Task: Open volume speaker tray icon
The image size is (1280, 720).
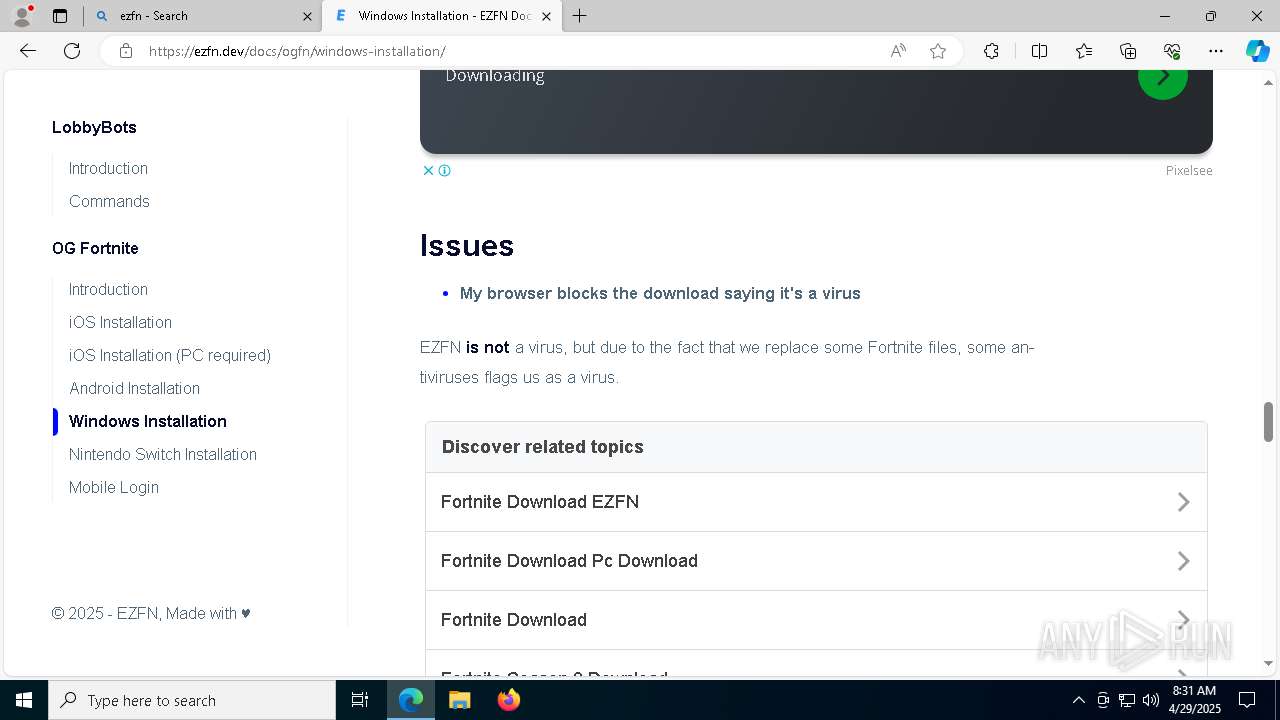Action: coord(1151,700)
